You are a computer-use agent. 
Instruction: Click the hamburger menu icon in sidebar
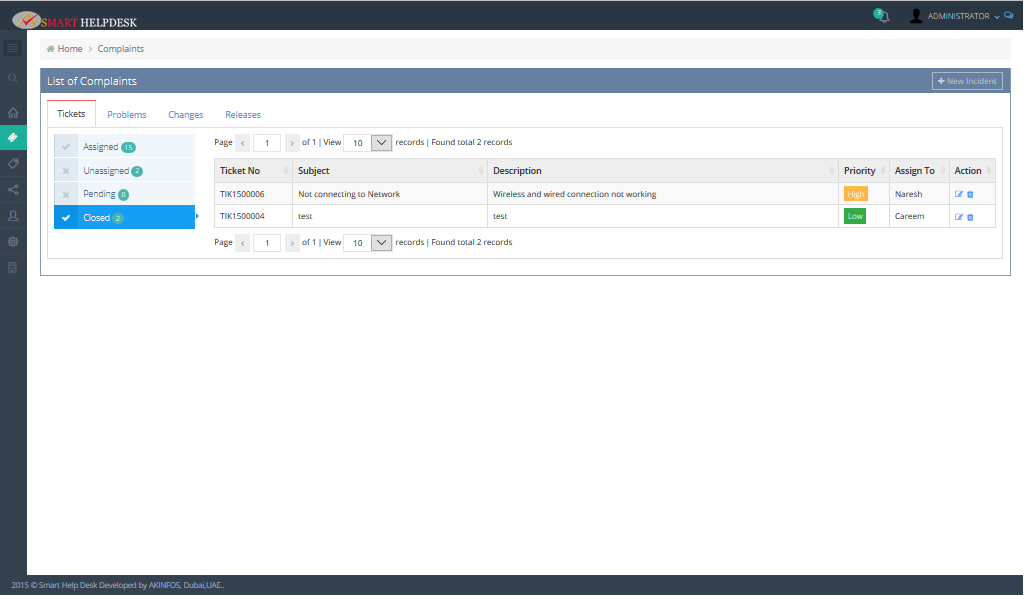[x=13, y=48]
